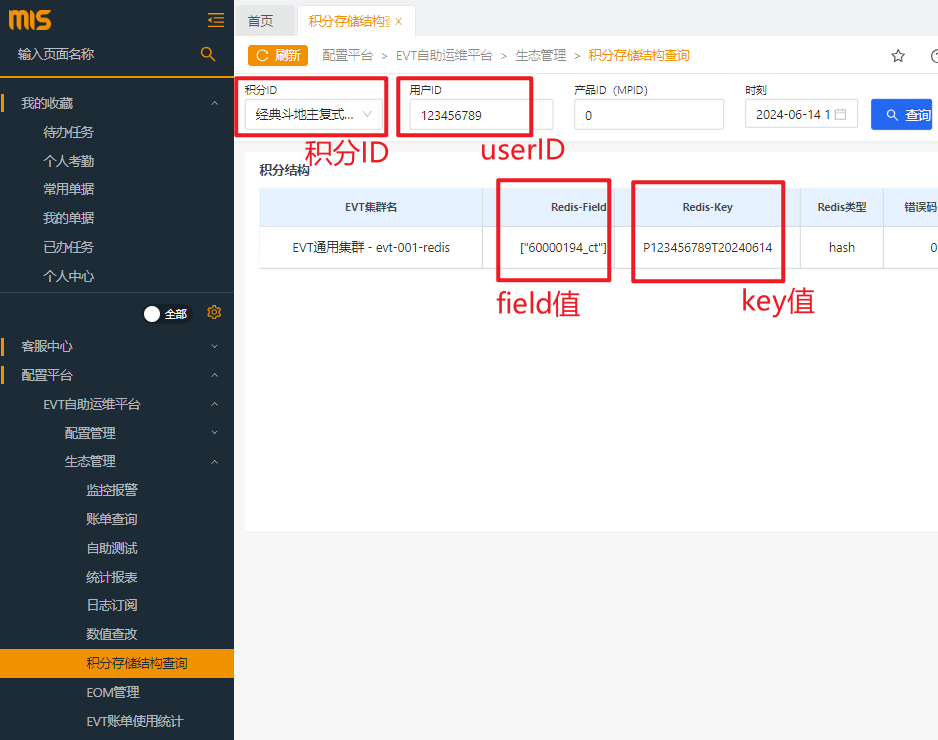Open menu settings via the gear icon
938x740 pixels.
click(x=214, y=313)
